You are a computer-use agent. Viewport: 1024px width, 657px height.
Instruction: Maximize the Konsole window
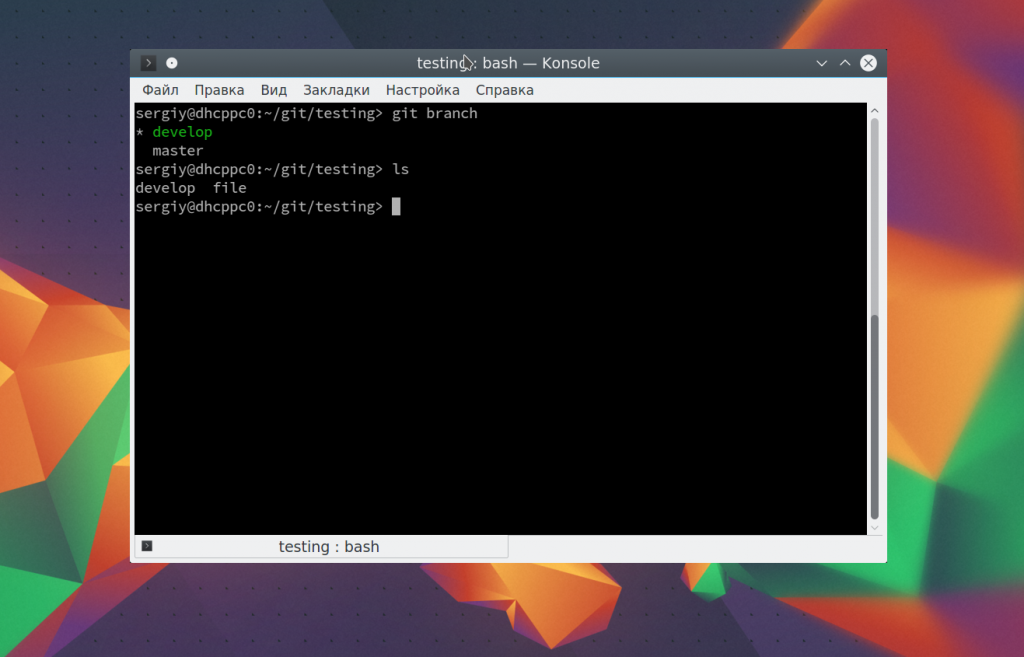pyautogui.click(x=845, y=63)
